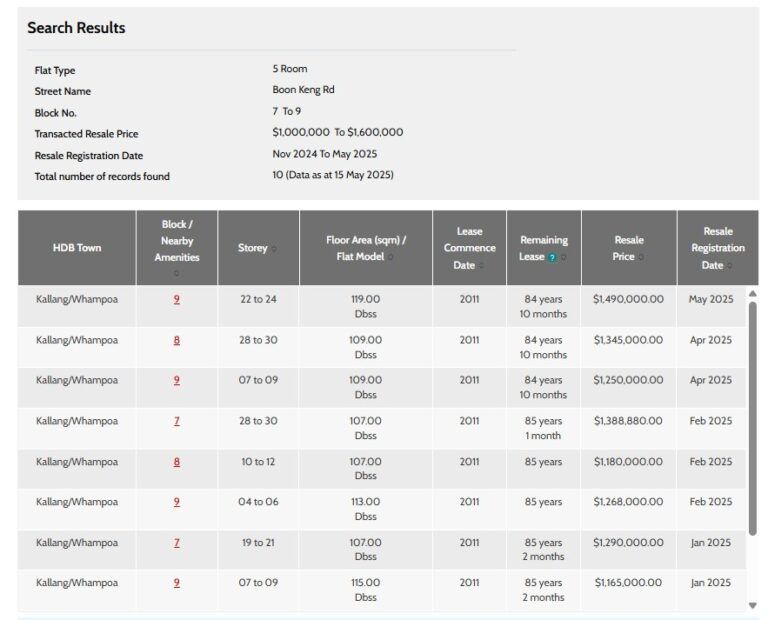Open Block 8 link for $1,180,000 flat
This screenshot has width=768, height=620.
tap(177, 462)
